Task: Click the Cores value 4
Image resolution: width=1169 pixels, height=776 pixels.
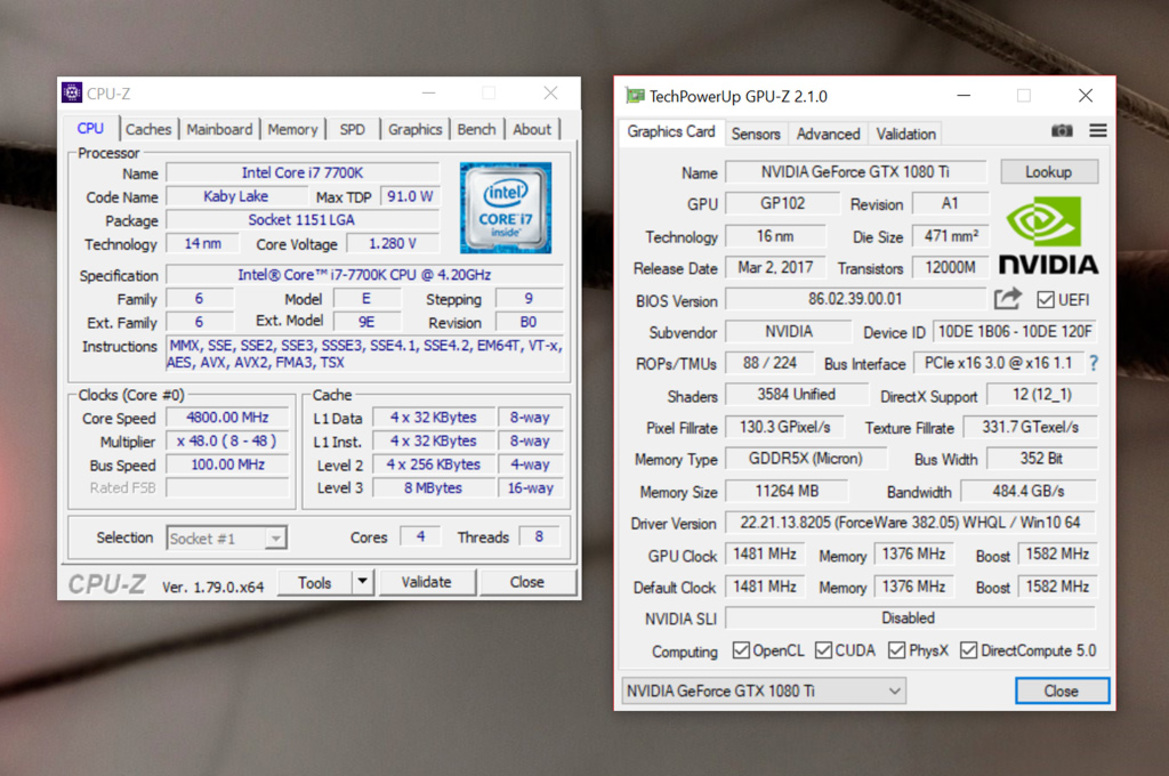Action: pyautogui.click(x=420, y=537)
